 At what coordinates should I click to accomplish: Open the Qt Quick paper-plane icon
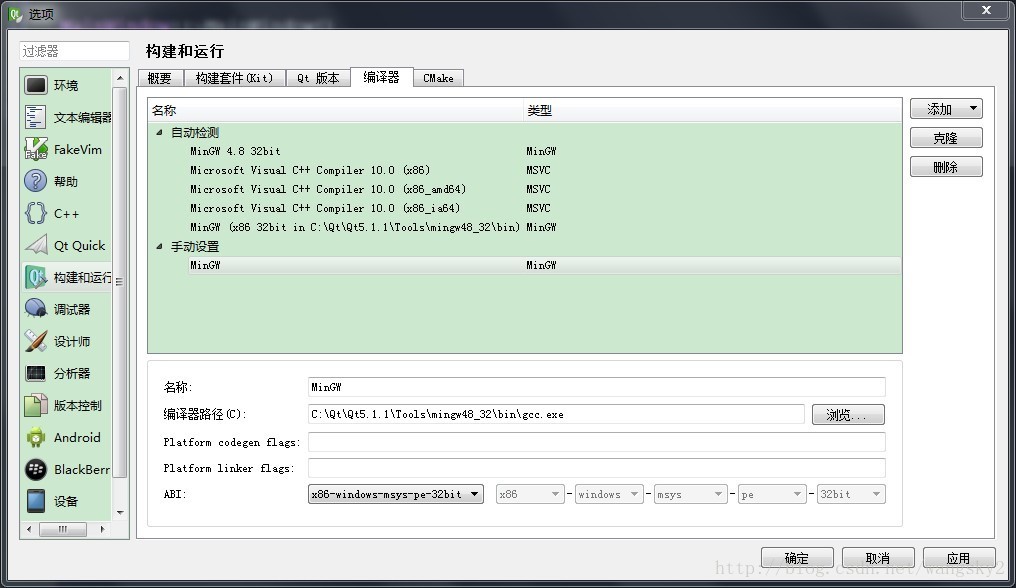(36, 245)
